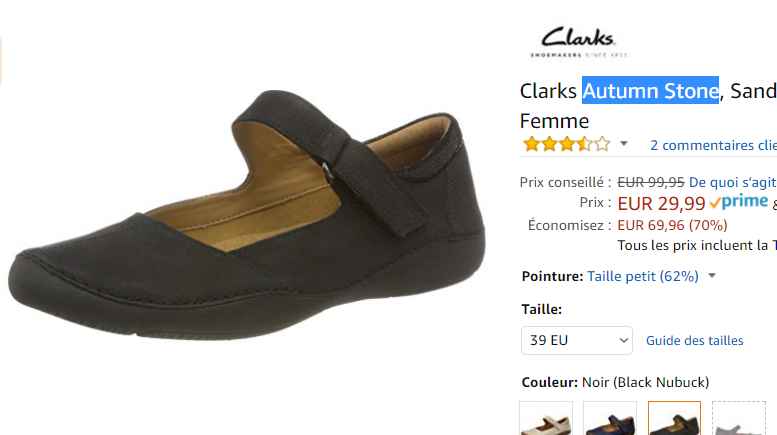Click the Taille petit (62%) link
Screen dimensions: 777x435
[643, 276]
